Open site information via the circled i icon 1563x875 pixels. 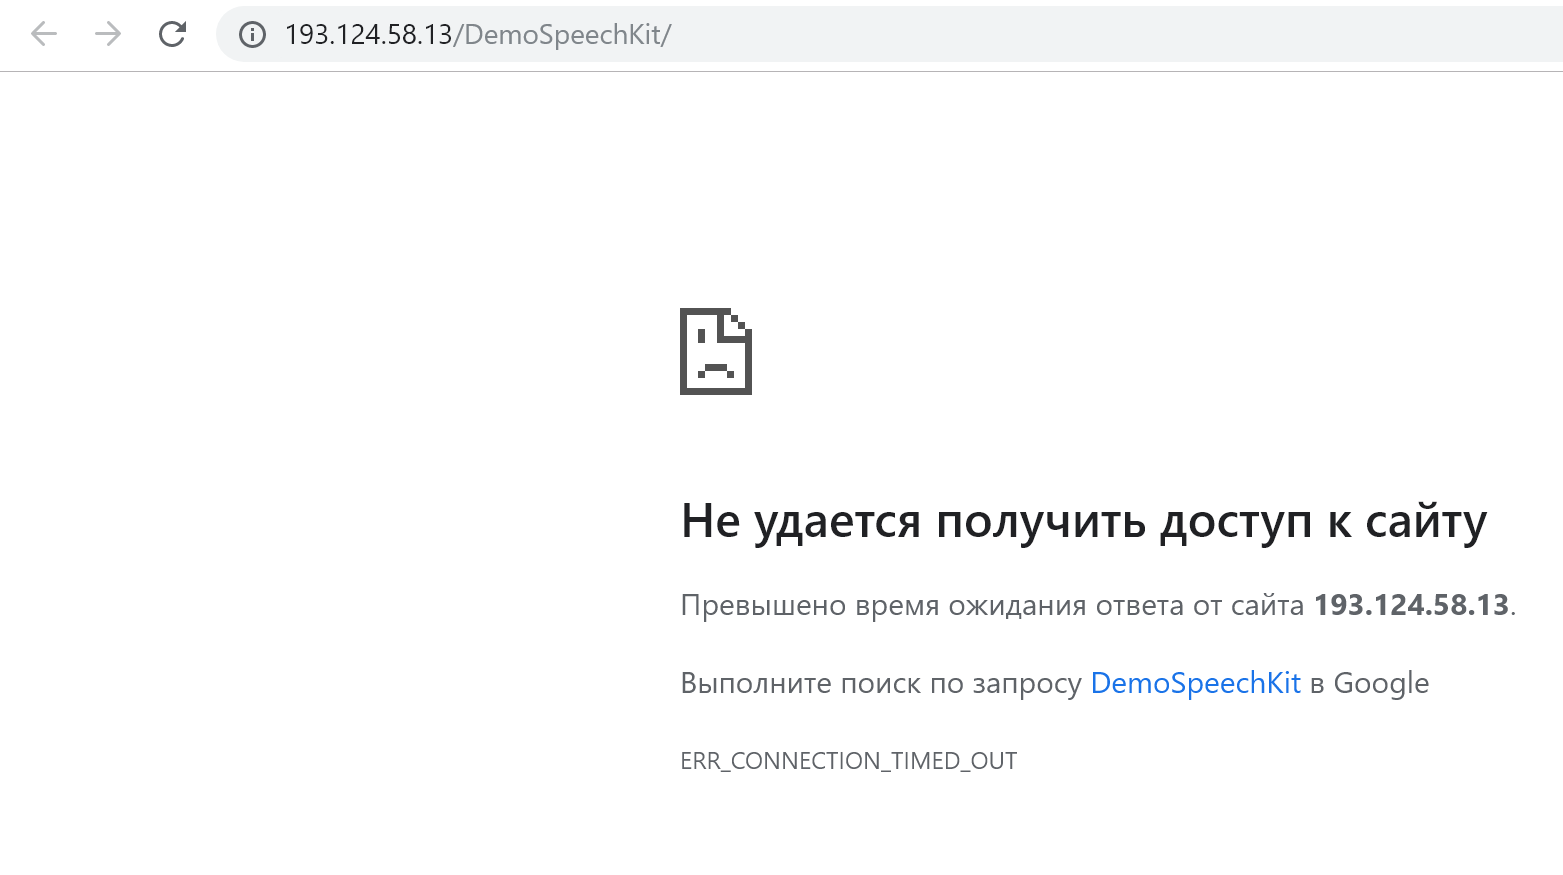point(252,35)
